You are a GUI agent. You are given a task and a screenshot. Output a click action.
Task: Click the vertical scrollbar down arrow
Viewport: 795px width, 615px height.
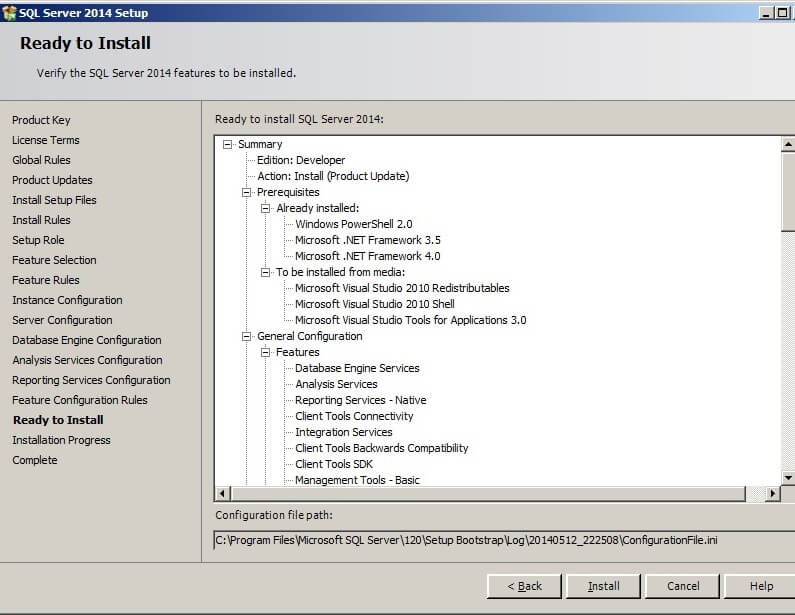tap(788, 478)
